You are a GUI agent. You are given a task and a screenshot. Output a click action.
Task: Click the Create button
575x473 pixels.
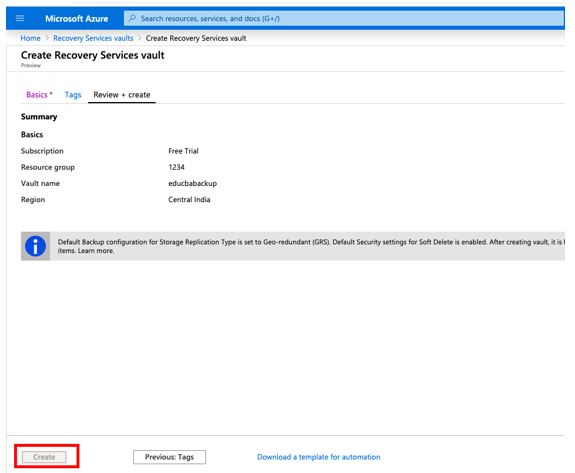click(44, 457)
